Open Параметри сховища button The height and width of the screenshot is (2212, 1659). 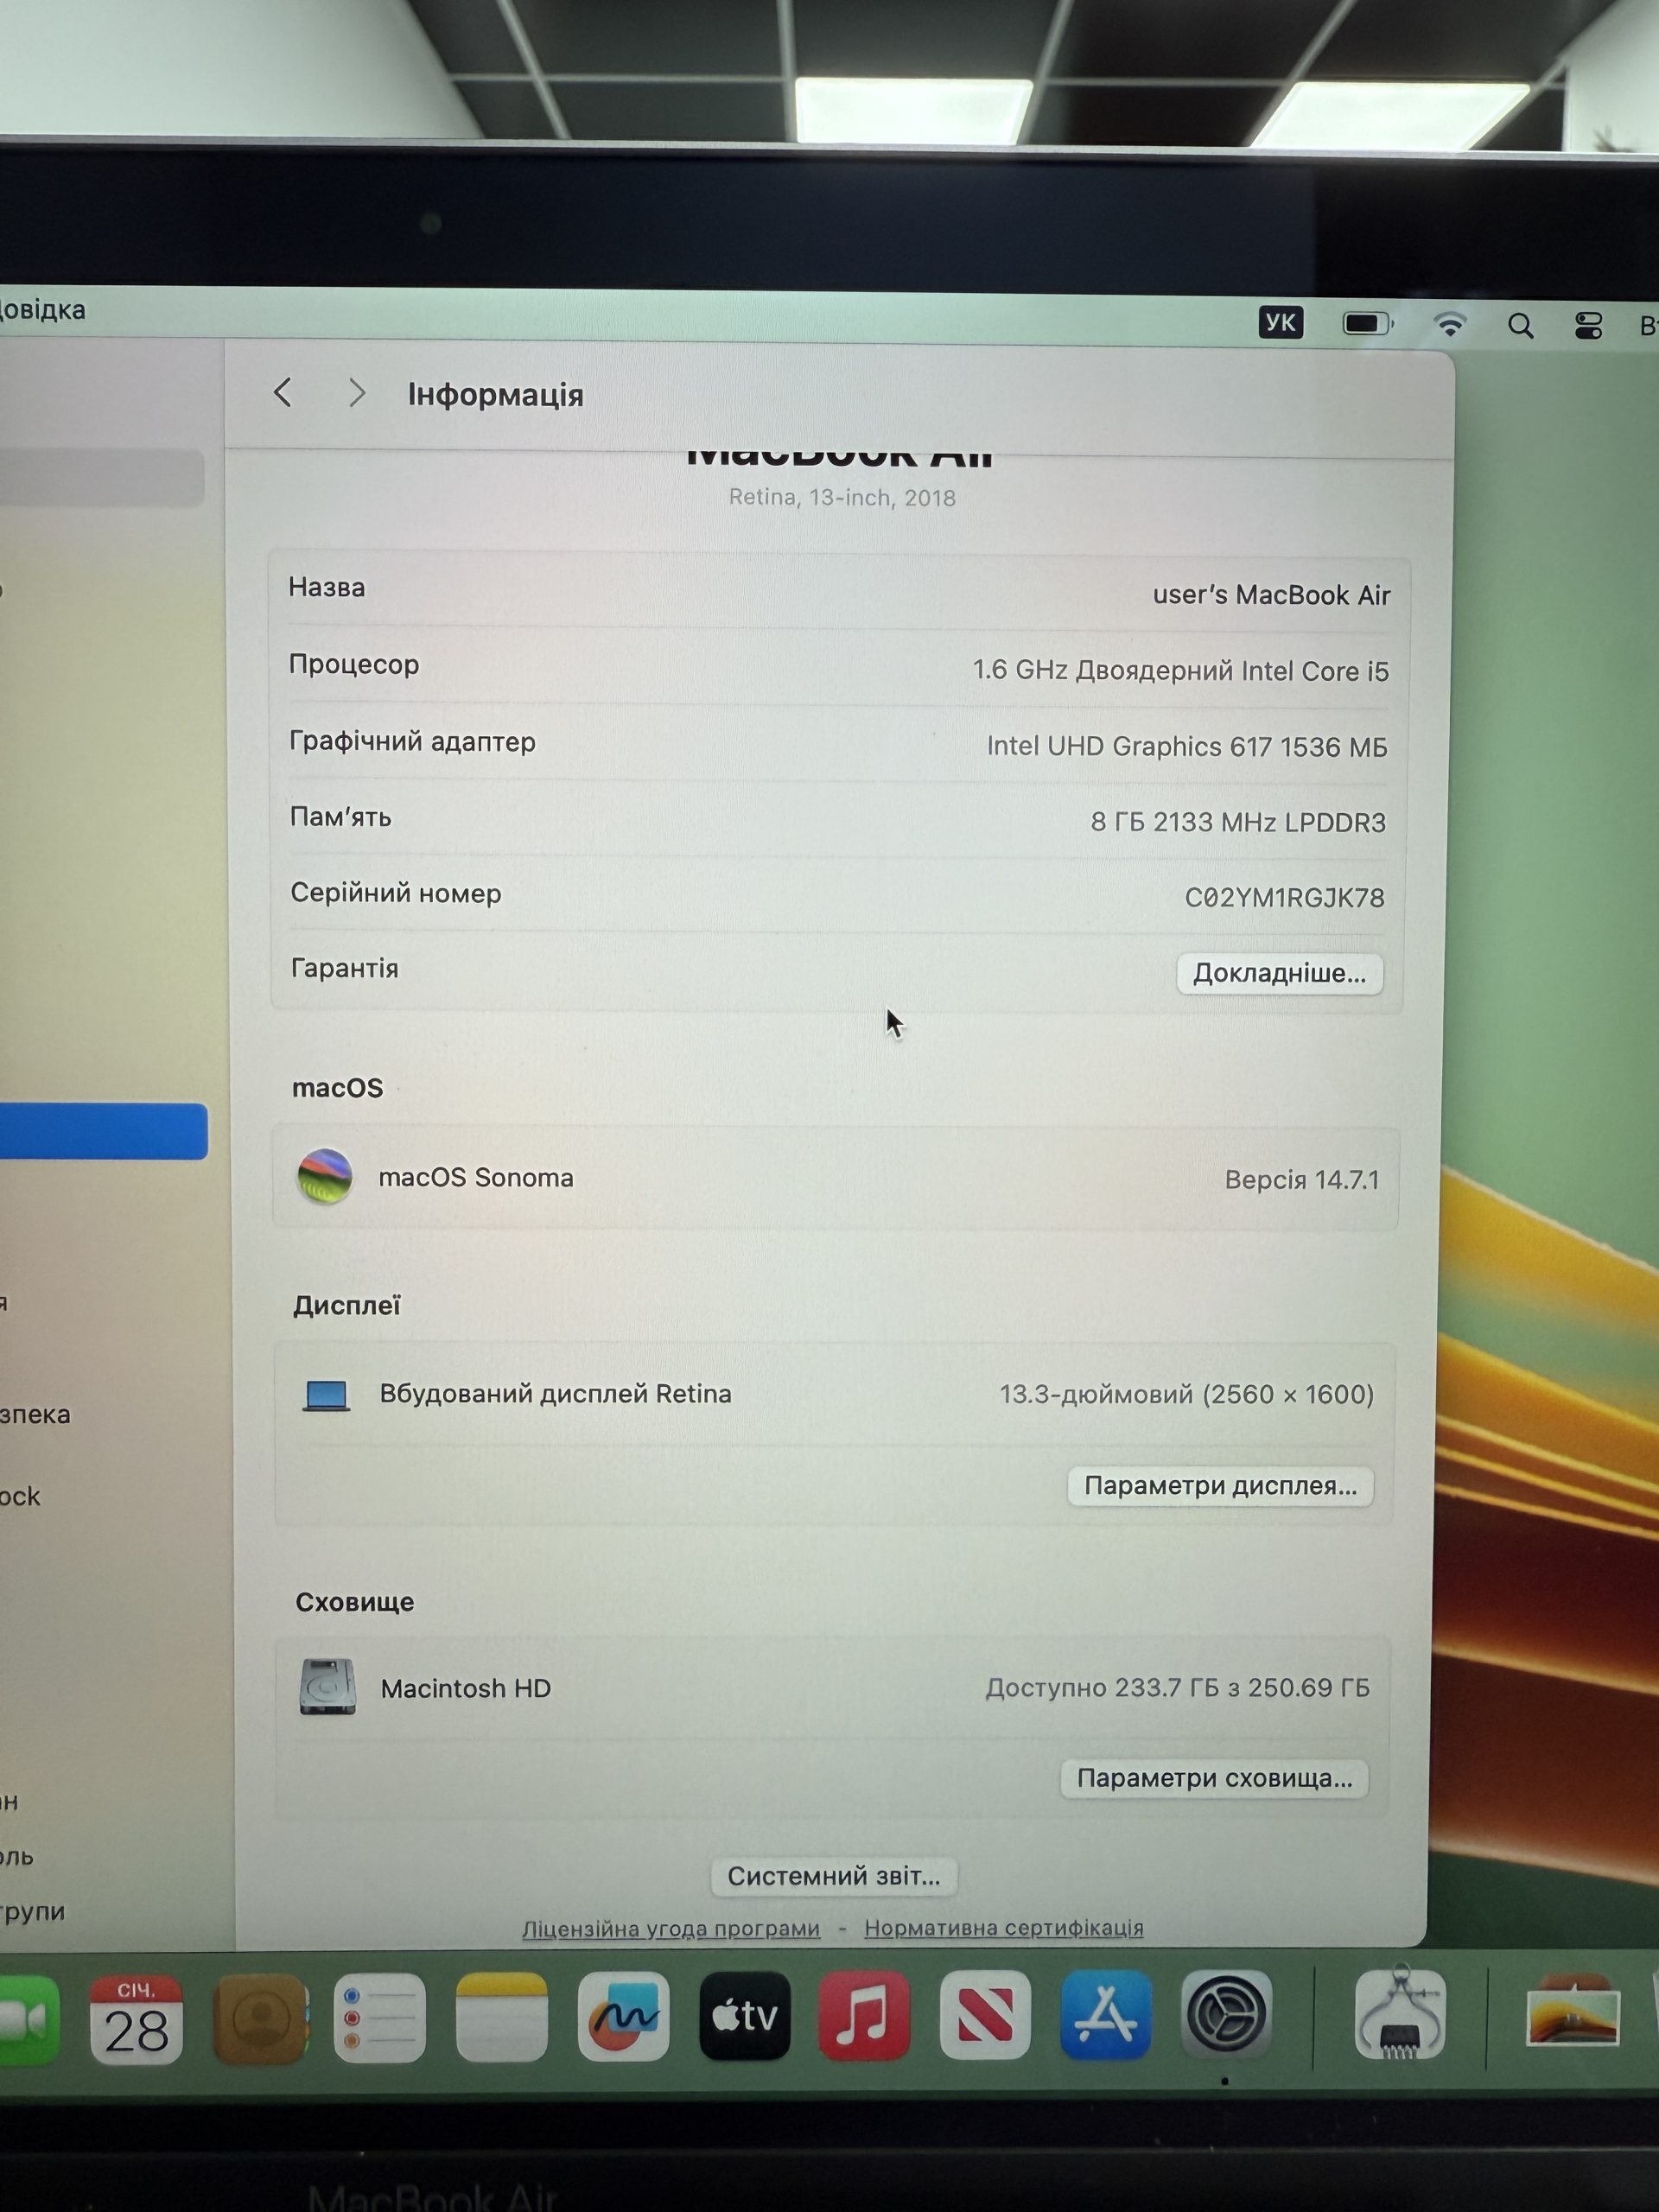(1214, 1778)
